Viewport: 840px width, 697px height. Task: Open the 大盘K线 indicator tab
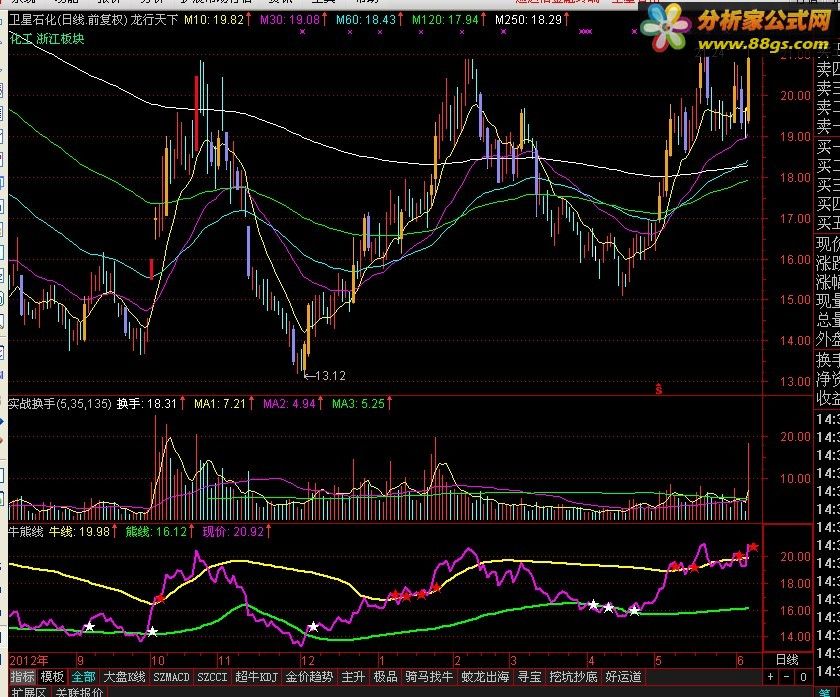click(124, 677)
